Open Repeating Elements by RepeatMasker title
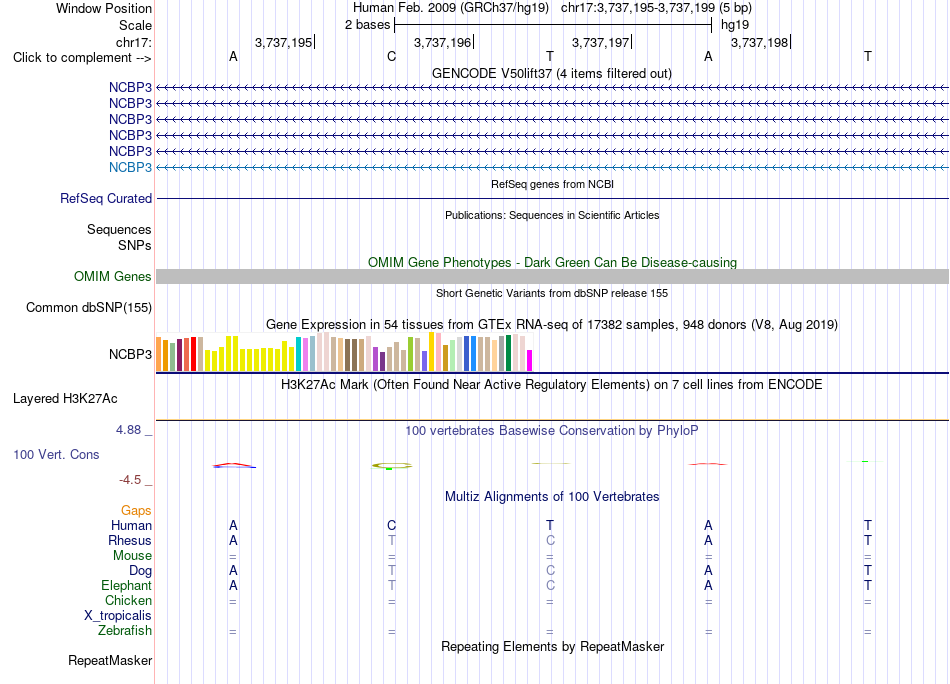This screenshot has height=684, width=950. (x=552, y=646)
